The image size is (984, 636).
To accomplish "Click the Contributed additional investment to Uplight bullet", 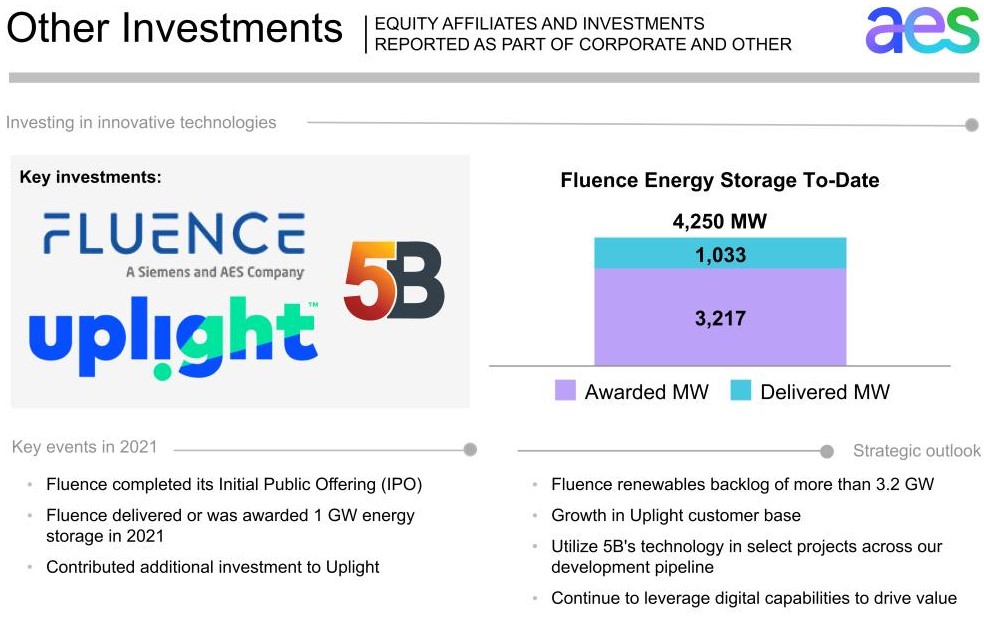I will pos(213,567).
